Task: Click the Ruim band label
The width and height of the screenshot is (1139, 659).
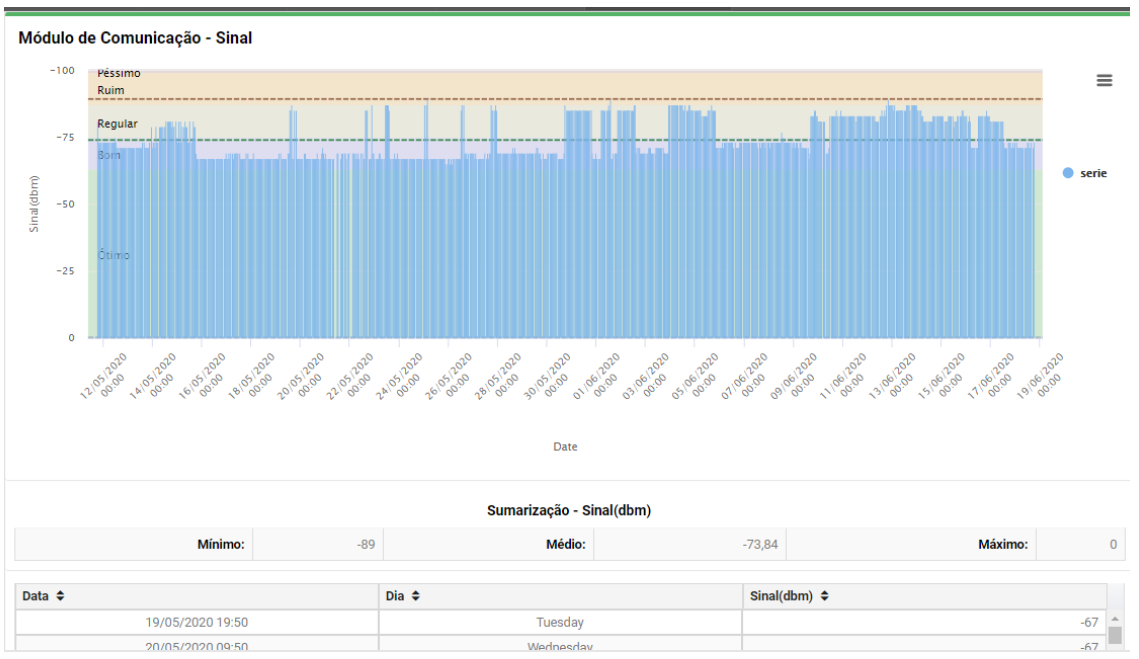Action: coord(111,90)
